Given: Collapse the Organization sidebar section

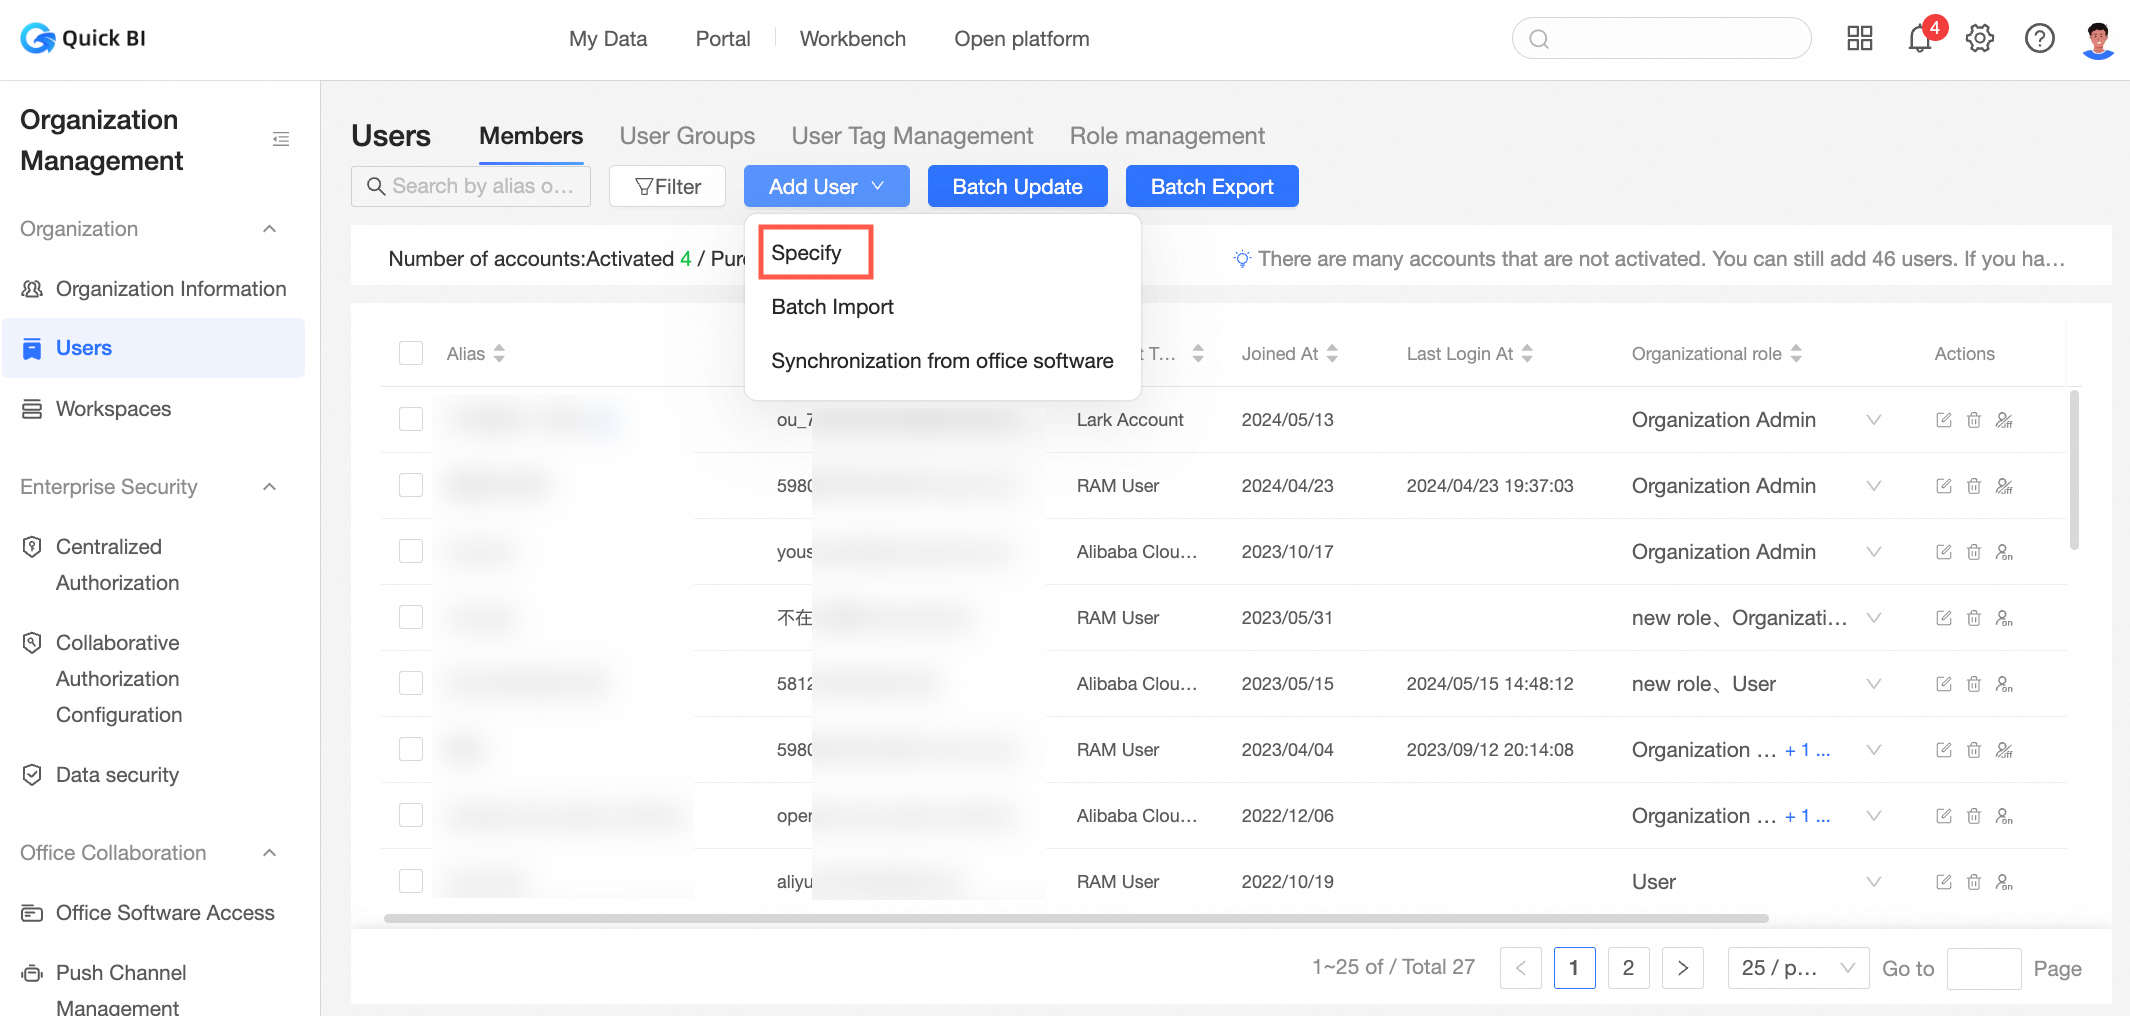Looking at the screenshot, I should tap(269, 229).
